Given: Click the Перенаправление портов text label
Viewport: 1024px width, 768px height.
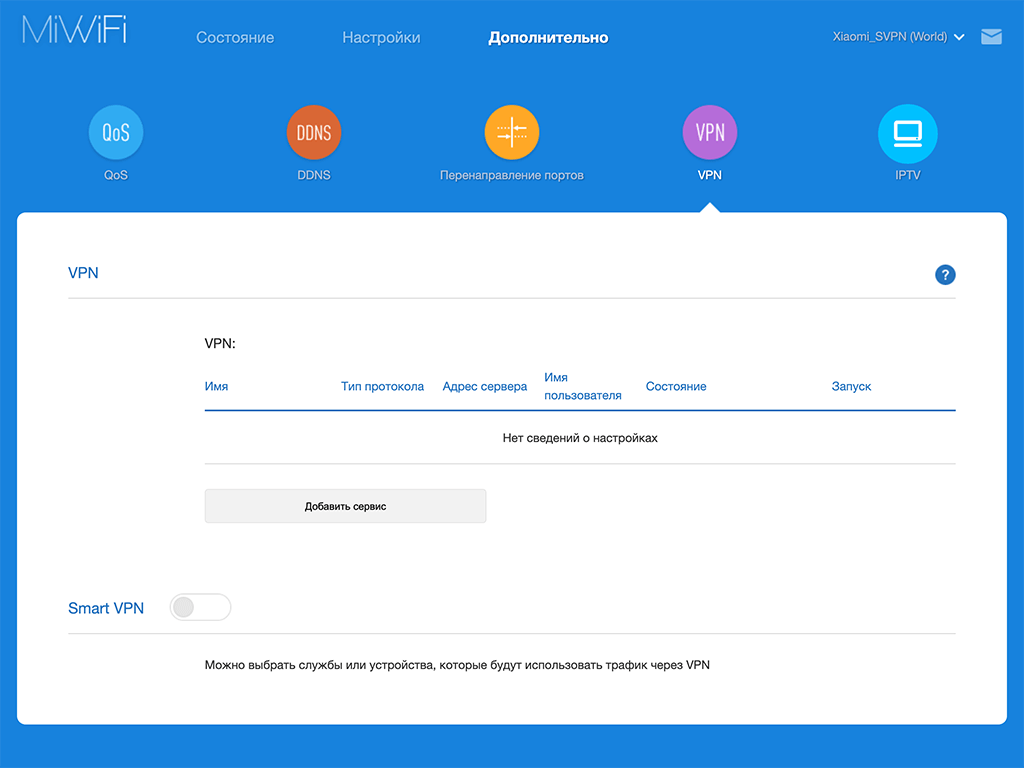Looking at the screenshot, I should (x=512, y=175).
